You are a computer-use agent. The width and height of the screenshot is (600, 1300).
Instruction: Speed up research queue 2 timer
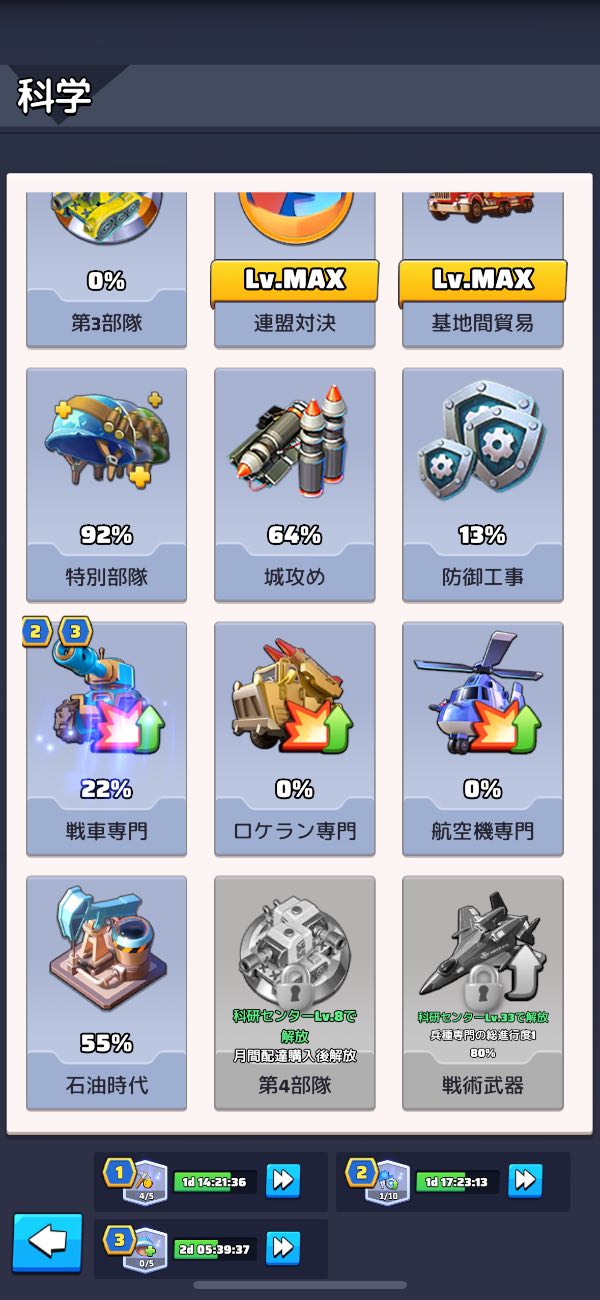coord(525,1181)
